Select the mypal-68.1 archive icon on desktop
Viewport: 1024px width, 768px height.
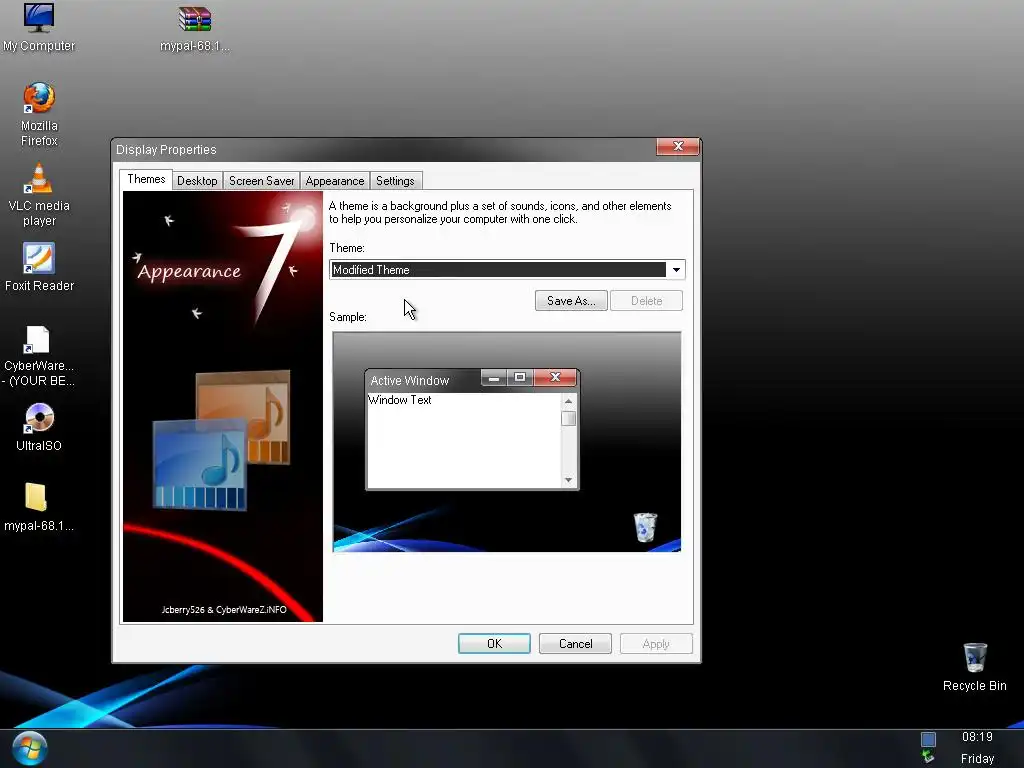pyautogui.click(x=195, y=28)
